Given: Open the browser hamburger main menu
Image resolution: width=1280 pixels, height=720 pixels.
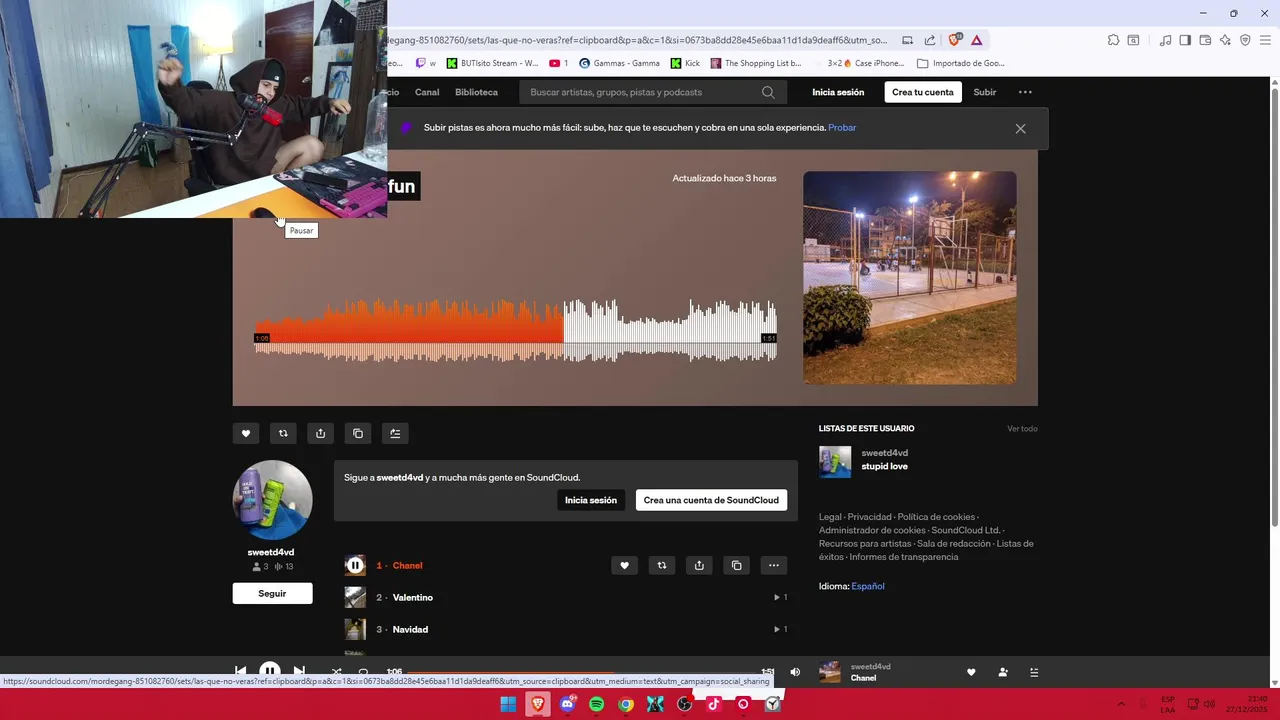Looking at the screenshot, I should click(1265, 40).
